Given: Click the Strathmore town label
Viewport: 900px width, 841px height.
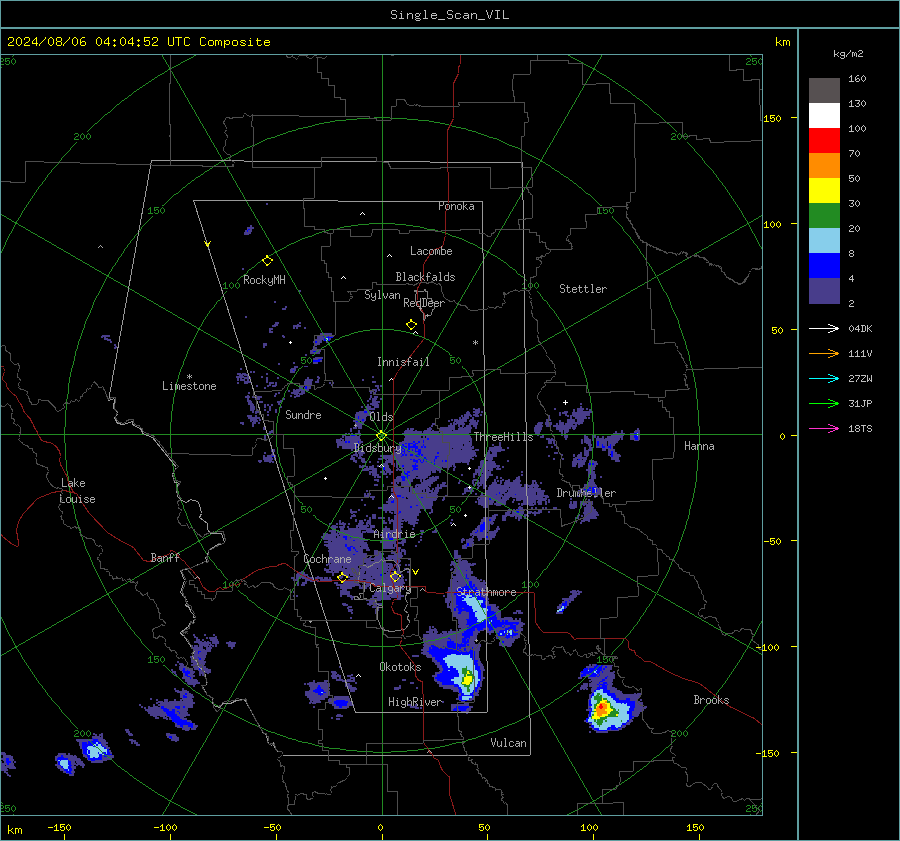Looking at the screenshot, I should click(x=486, y=591).
